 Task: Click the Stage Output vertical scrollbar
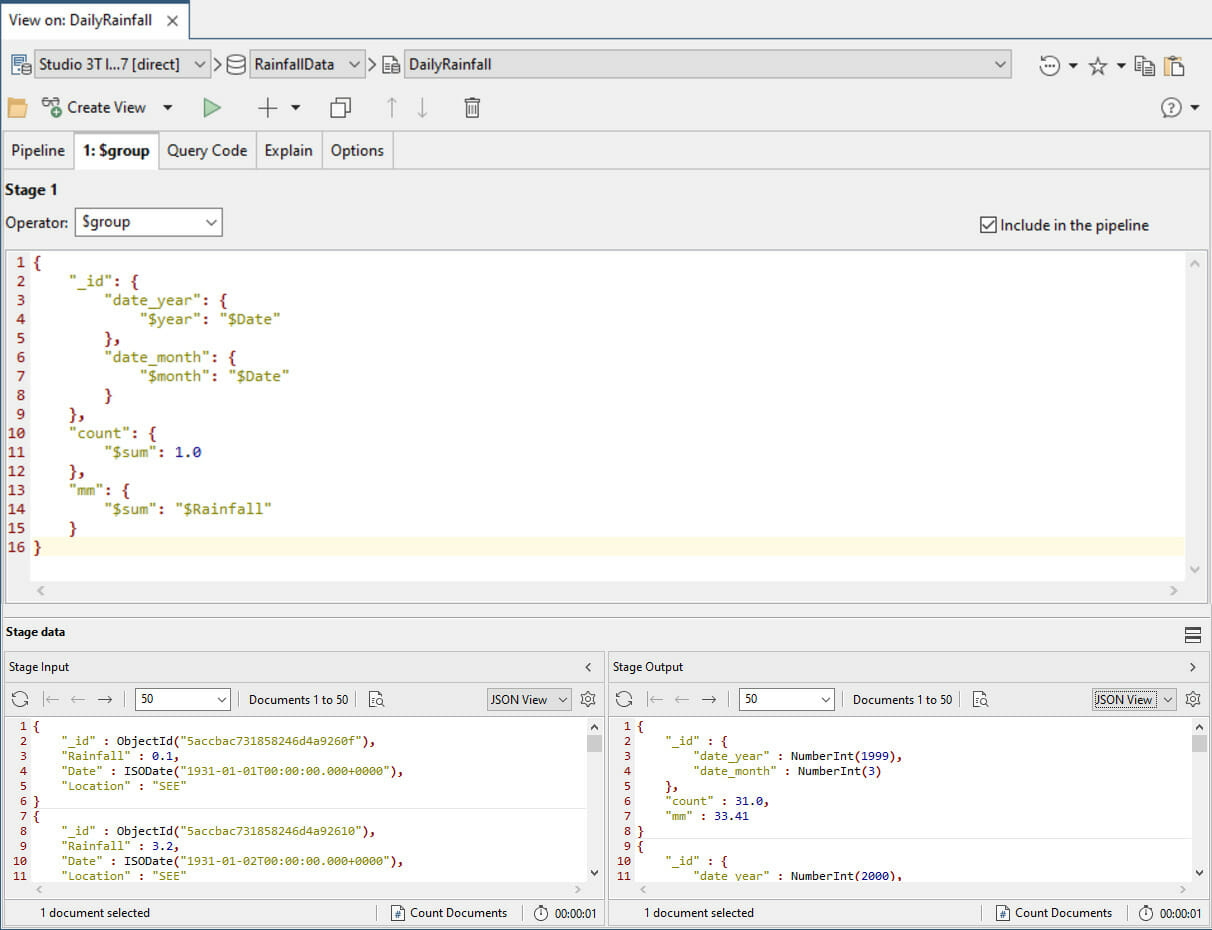[x=1198, y=800]
